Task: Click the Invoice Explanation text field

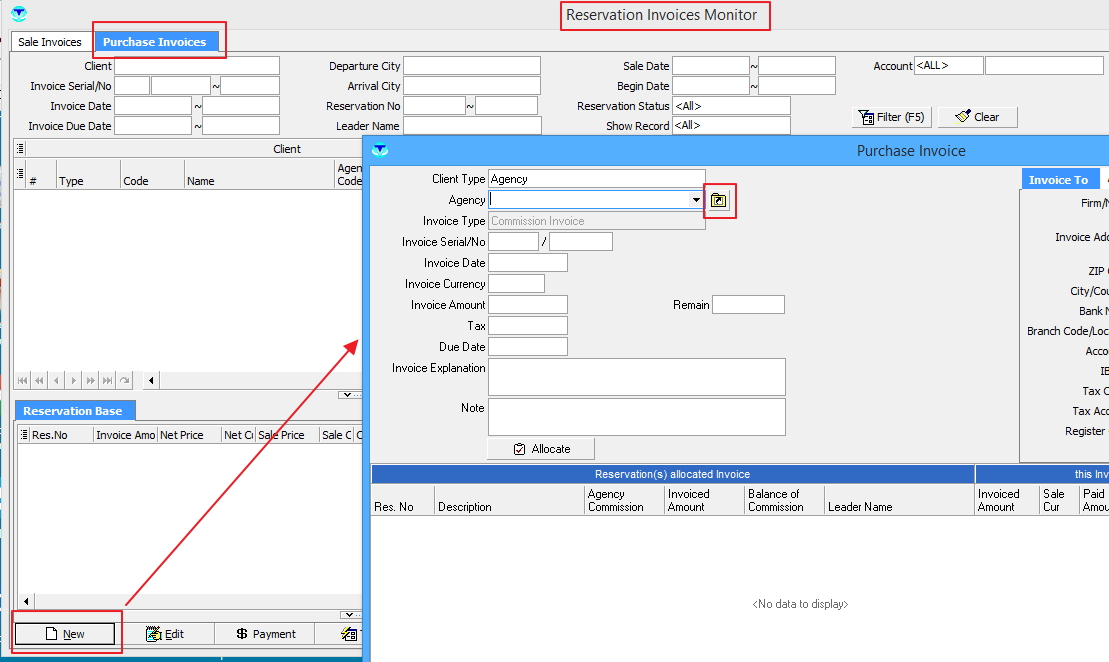Action: pos(636,377)
